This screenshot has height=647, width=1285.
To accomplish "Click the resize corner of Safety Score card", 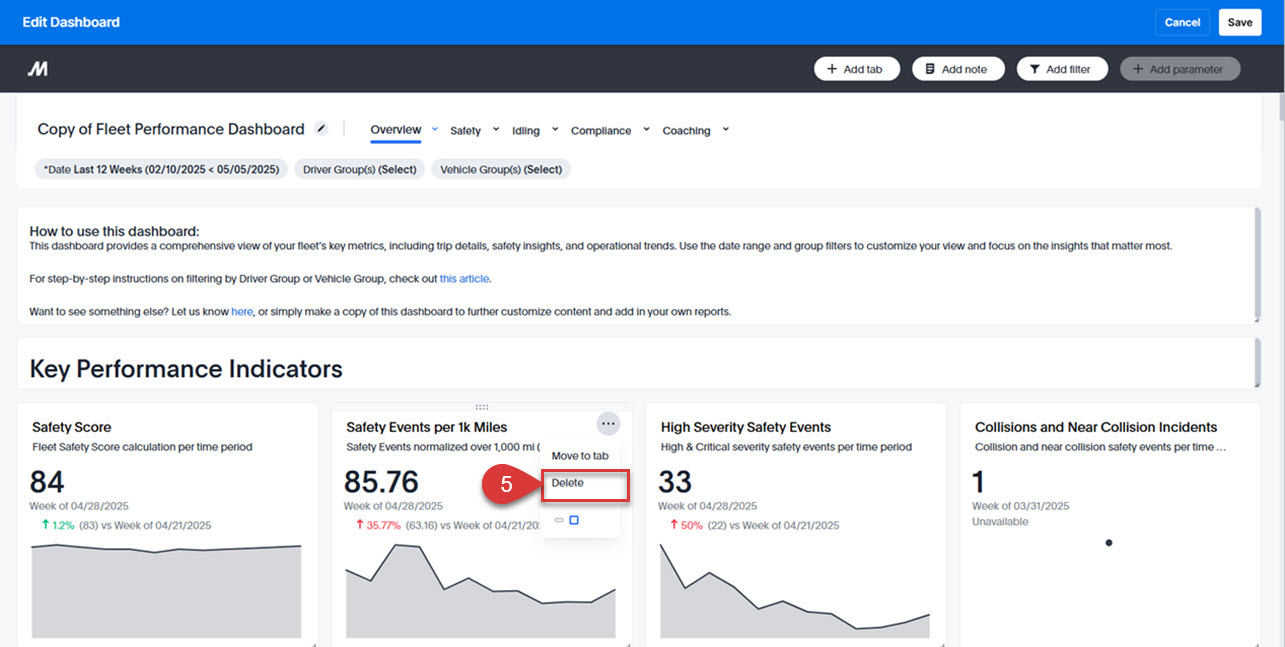I will click(313, 643).
